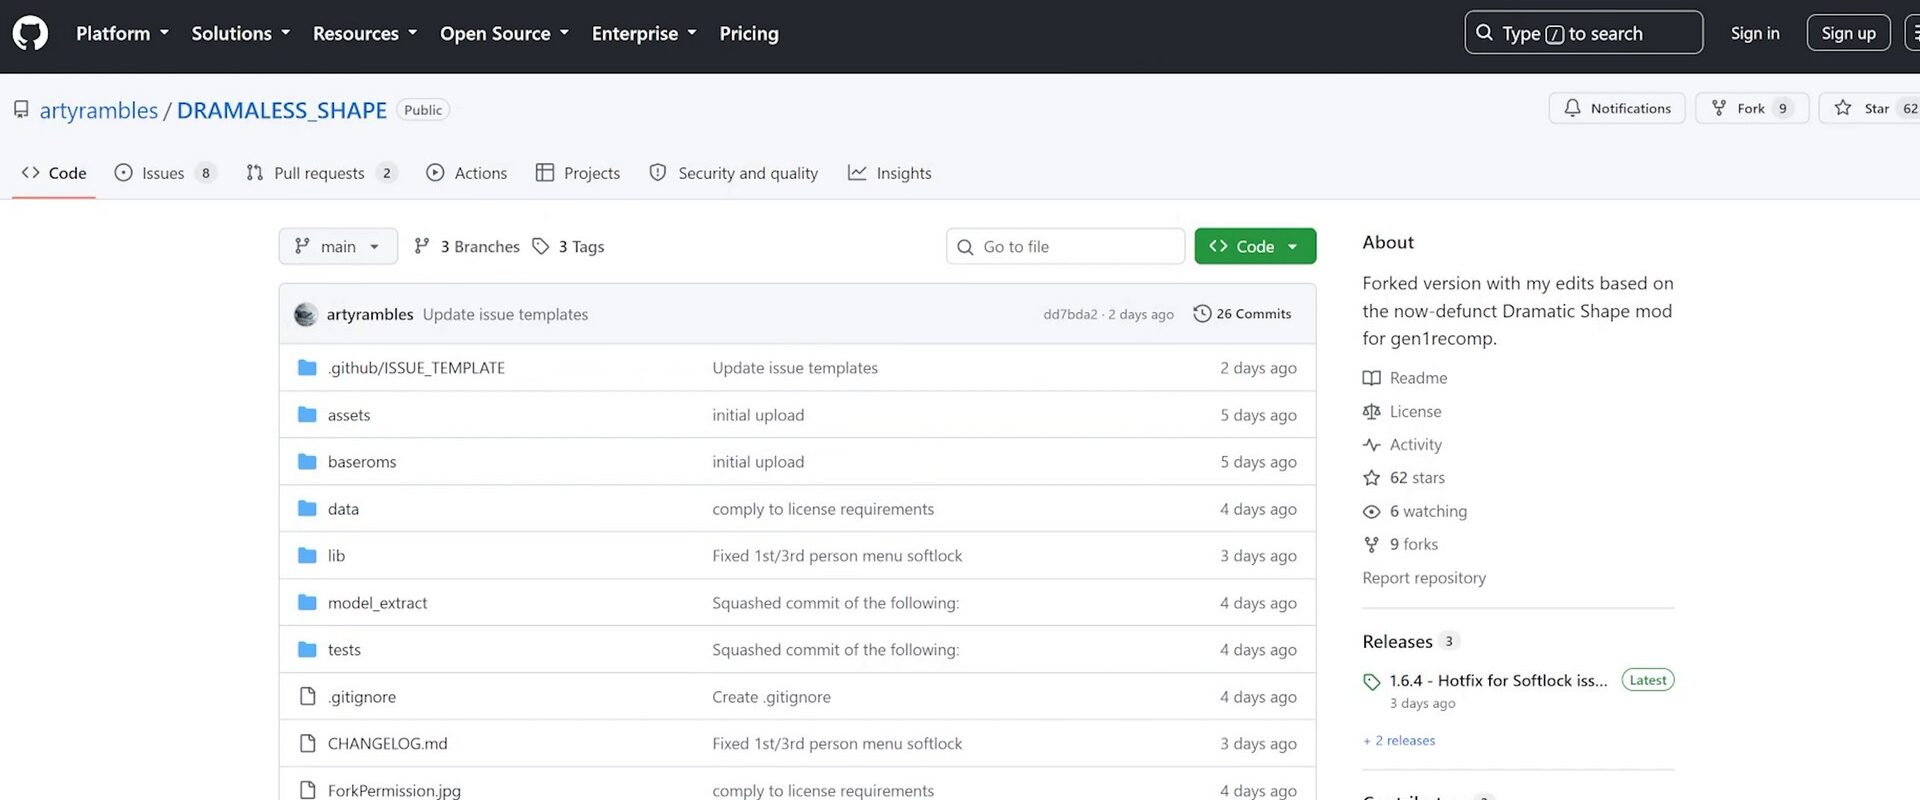This screenshot has width=1920, height=800.
Task: Click the License scale icon
Action: click(x=1371, y=412)
